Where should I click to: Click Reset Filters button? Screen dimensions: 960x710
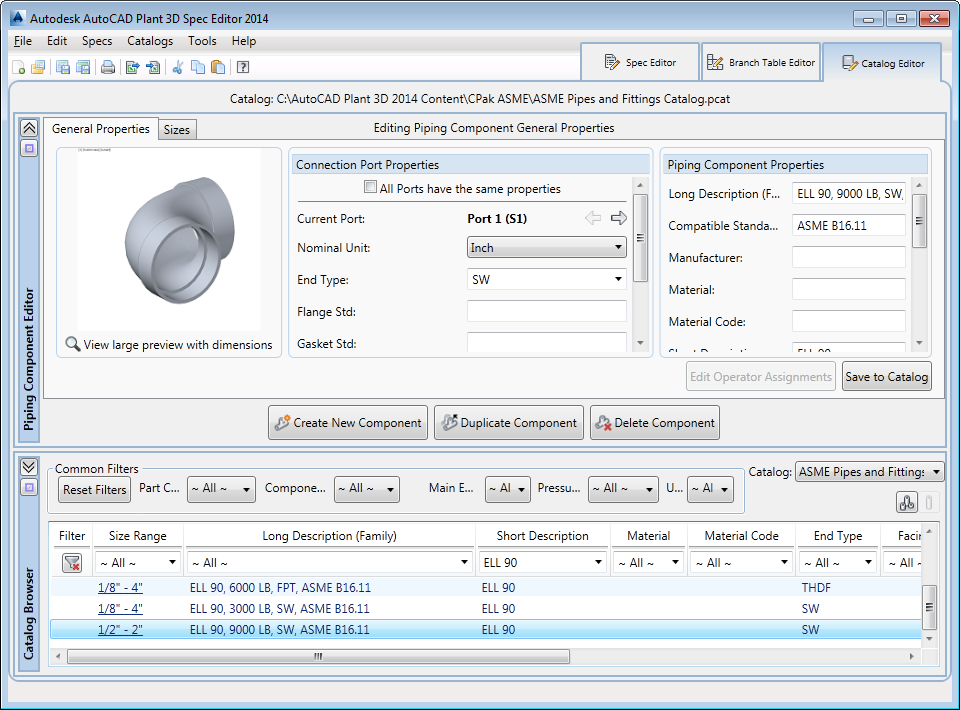[94, 490]
